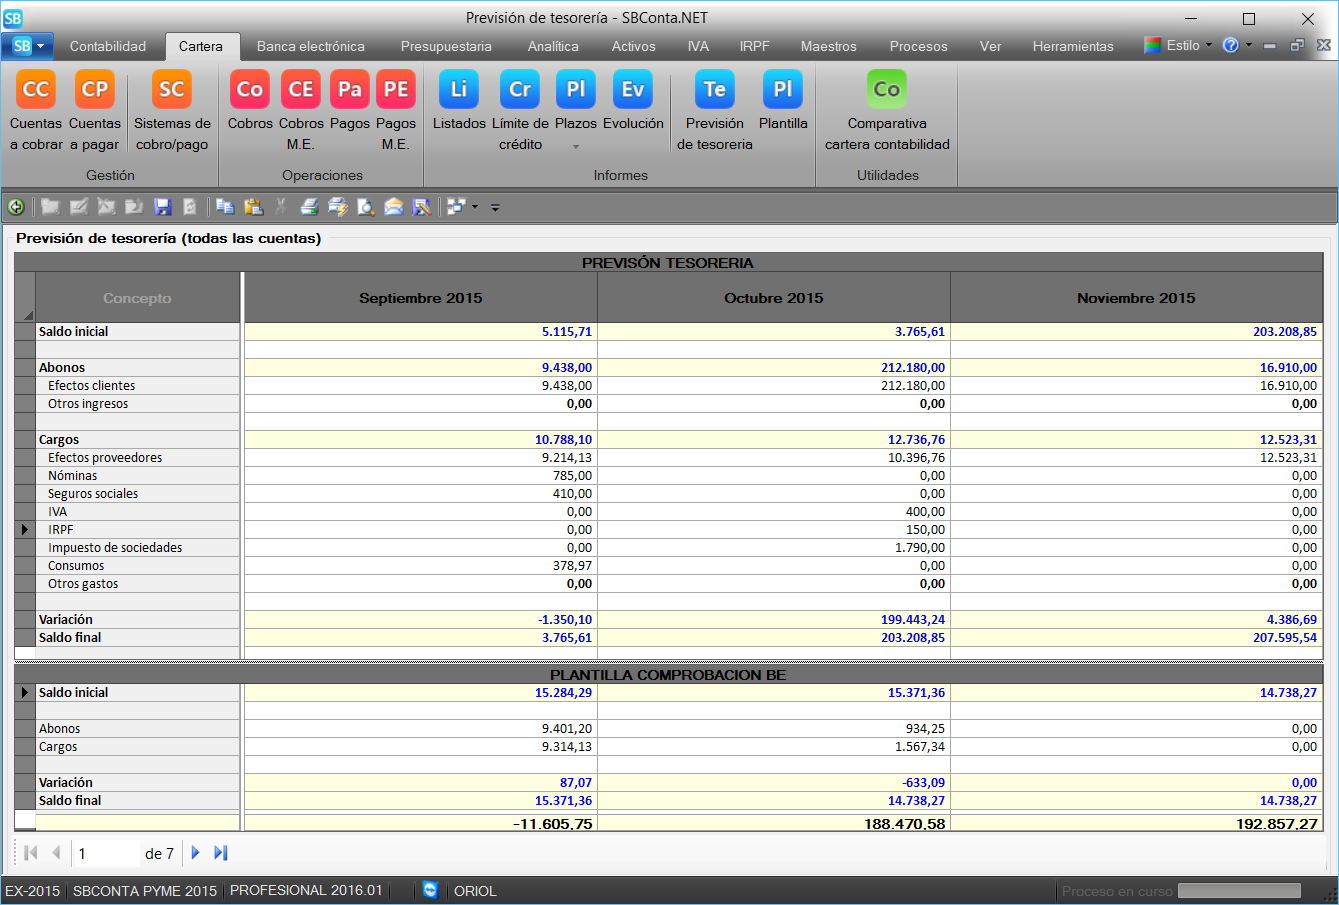The image size is (1339, 905).
Task: Click the Cobros M.E. icon (CE)
Action: click(x=300, y=90)
